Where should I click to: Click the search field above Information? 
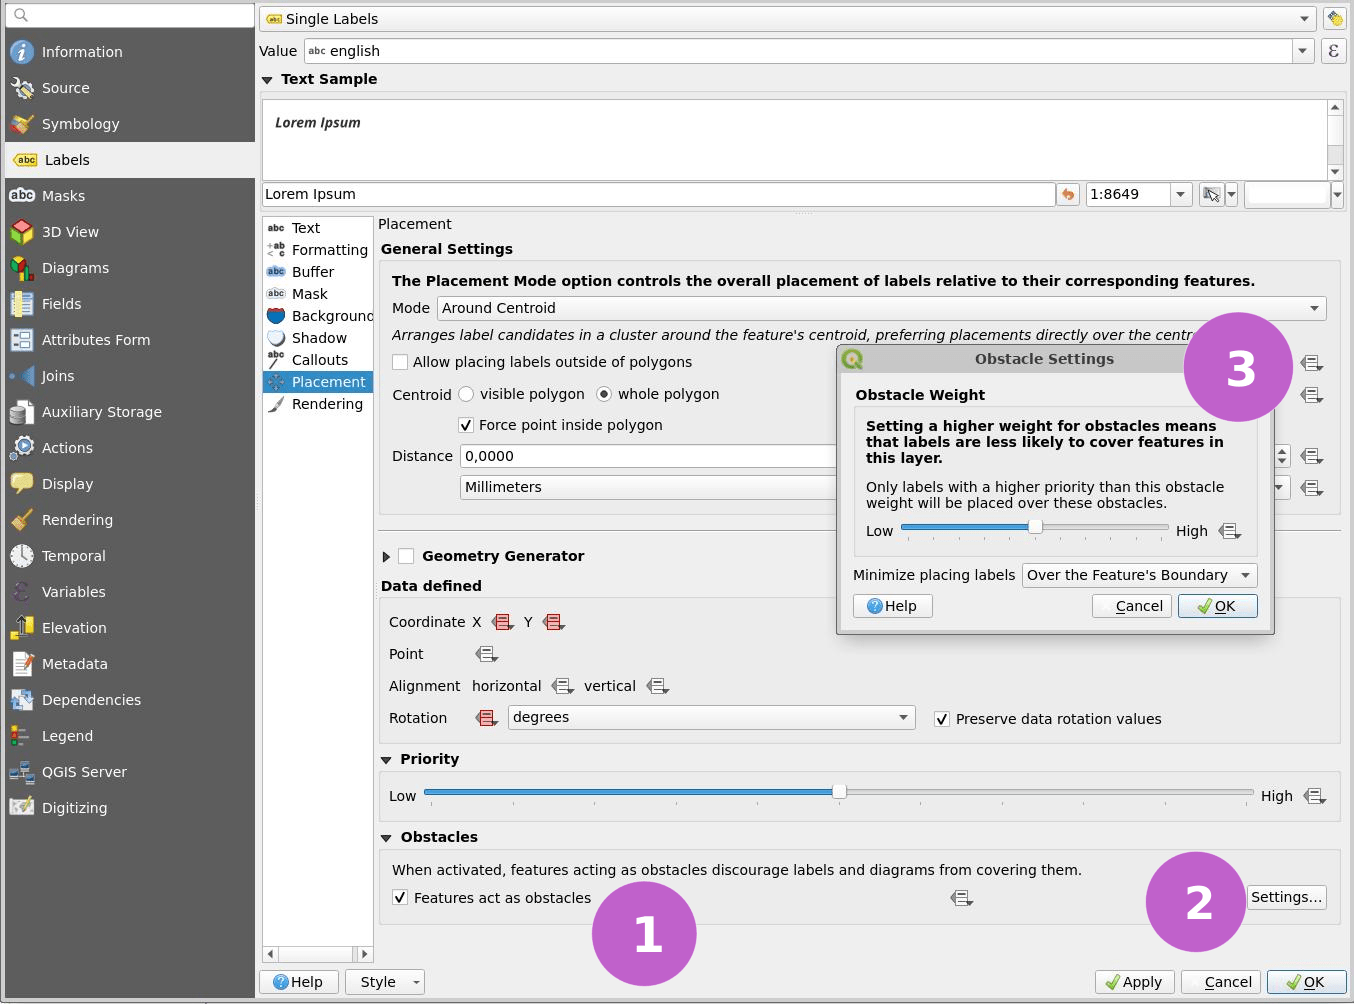(x=129, y=15)
